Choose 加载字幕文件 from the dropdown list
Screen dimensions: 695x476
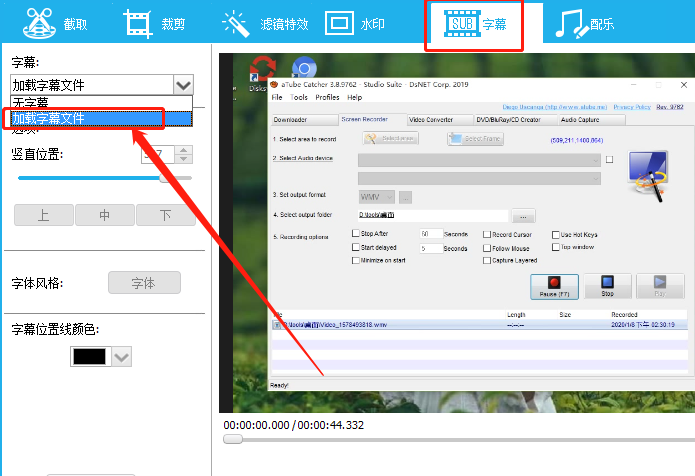[x=100, y=118]
